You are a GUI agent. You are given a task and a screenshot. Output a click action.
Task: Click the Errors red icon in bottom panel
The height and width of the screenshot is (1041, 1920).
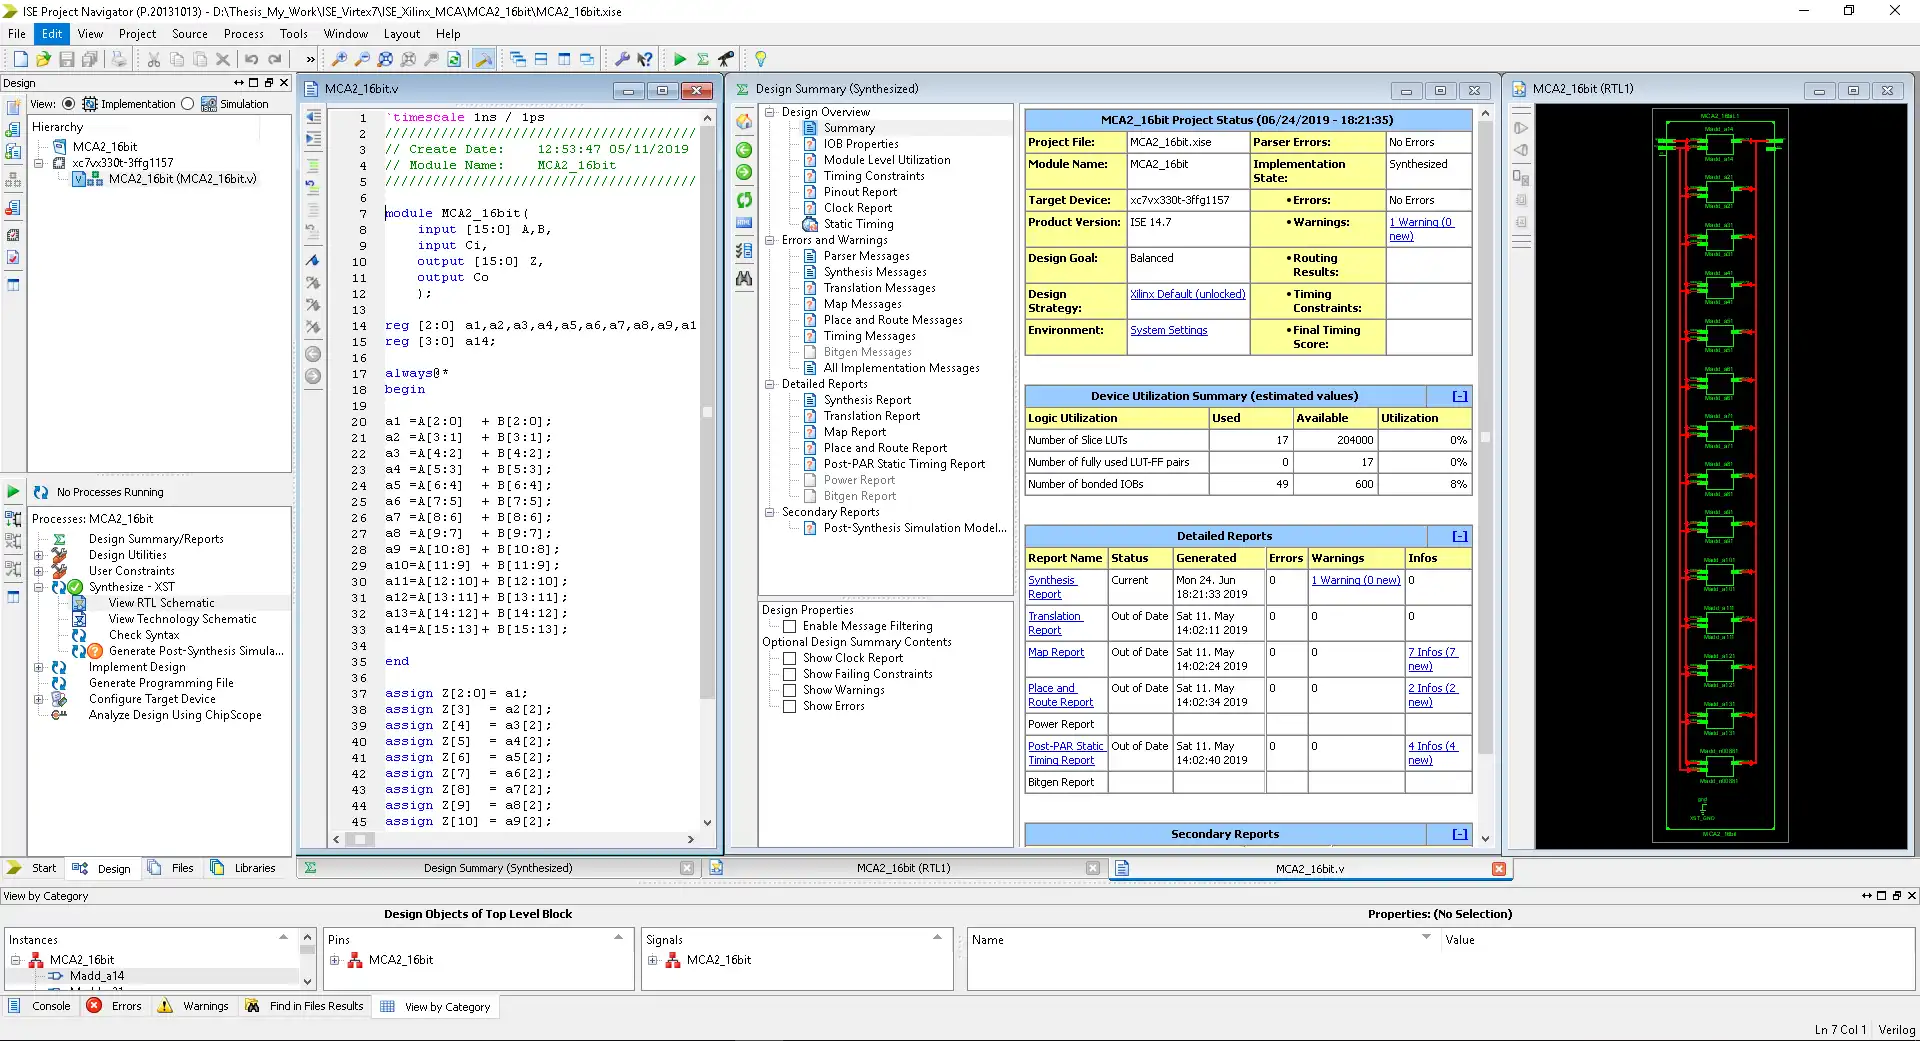pyautogui.click(x=94, y=1006)
